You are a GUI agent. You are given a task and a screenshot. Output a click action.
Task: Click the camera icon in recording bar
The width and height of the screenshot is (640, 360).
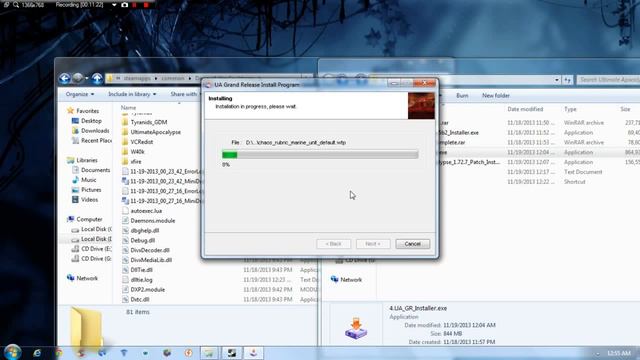tap(124, 5)
